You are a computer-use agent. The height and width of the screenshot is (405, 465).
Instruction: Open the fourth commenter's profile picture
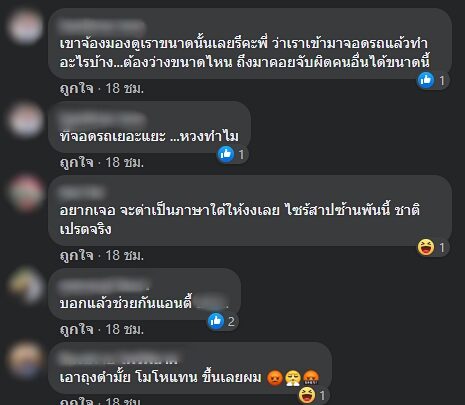[26, 287]
